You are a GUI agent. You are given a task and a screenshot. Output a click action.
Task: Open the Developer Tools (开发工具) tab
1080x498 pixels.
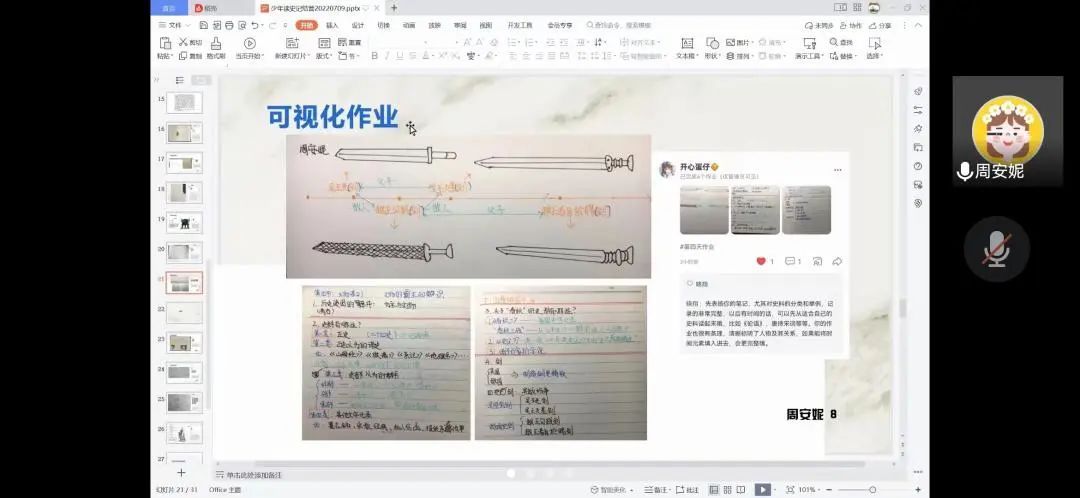[x=520, y=25]
